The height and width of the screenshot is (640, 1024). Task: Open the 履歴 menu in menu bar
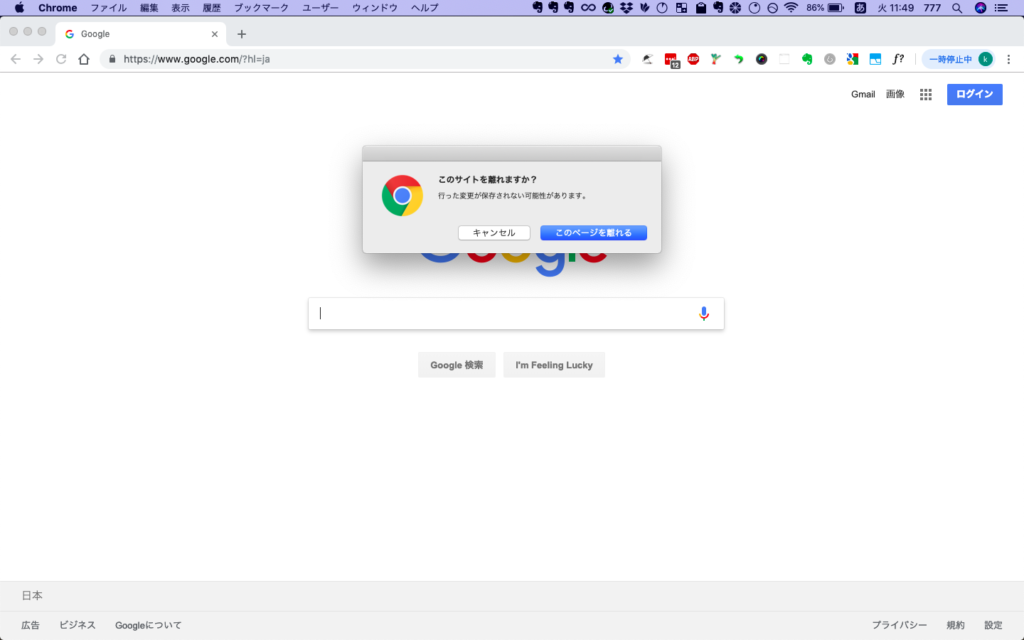tap(211, 8)
